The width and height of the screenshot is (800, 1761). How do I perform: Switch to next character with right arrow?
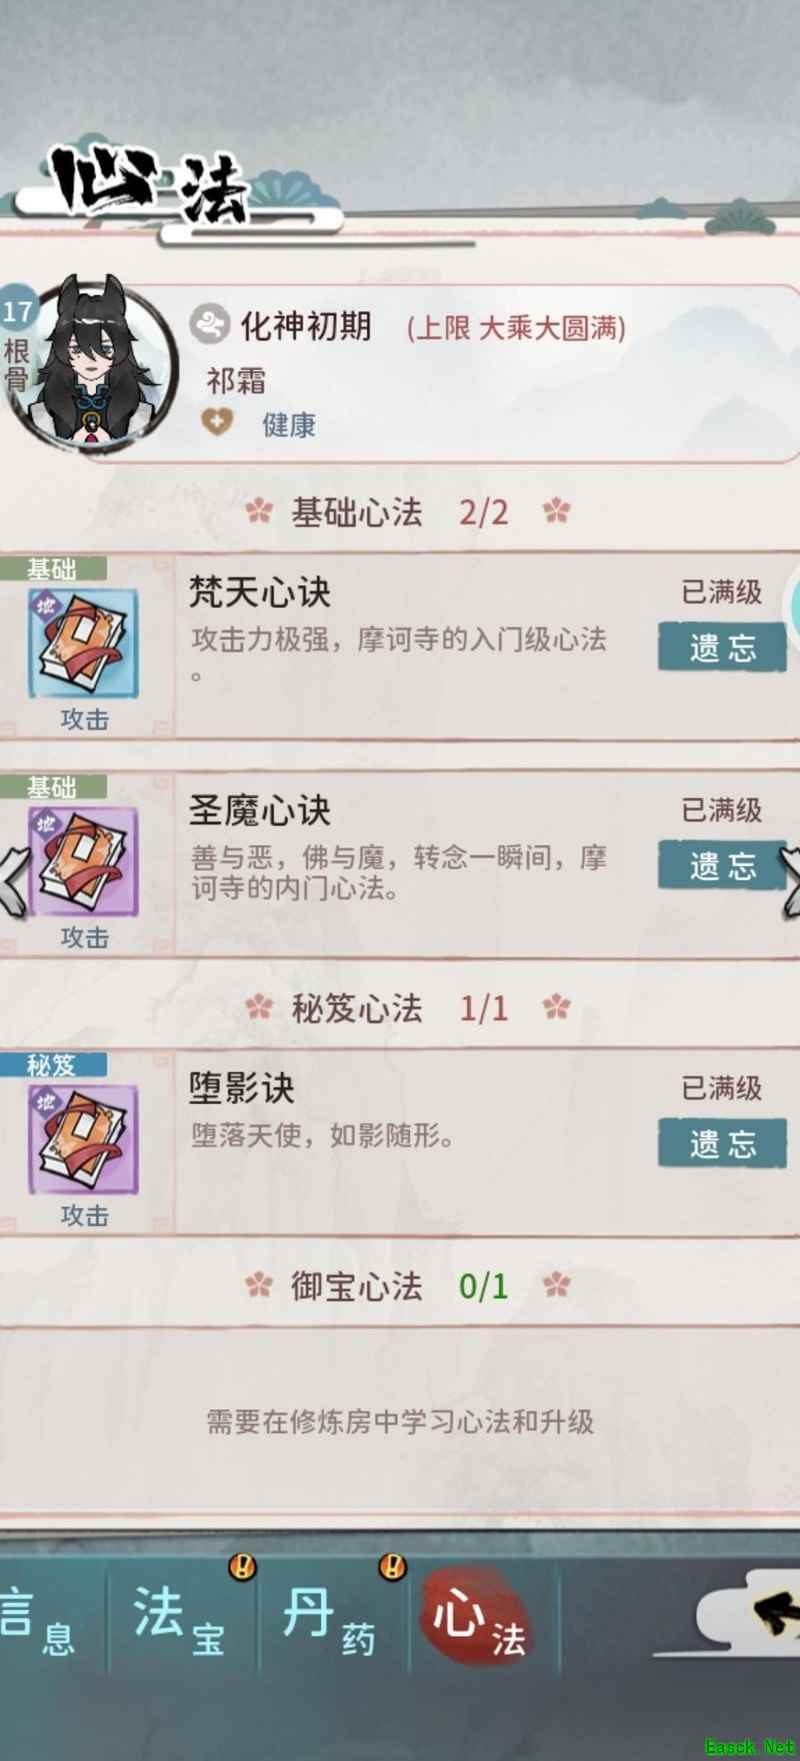tap(789, 879)
